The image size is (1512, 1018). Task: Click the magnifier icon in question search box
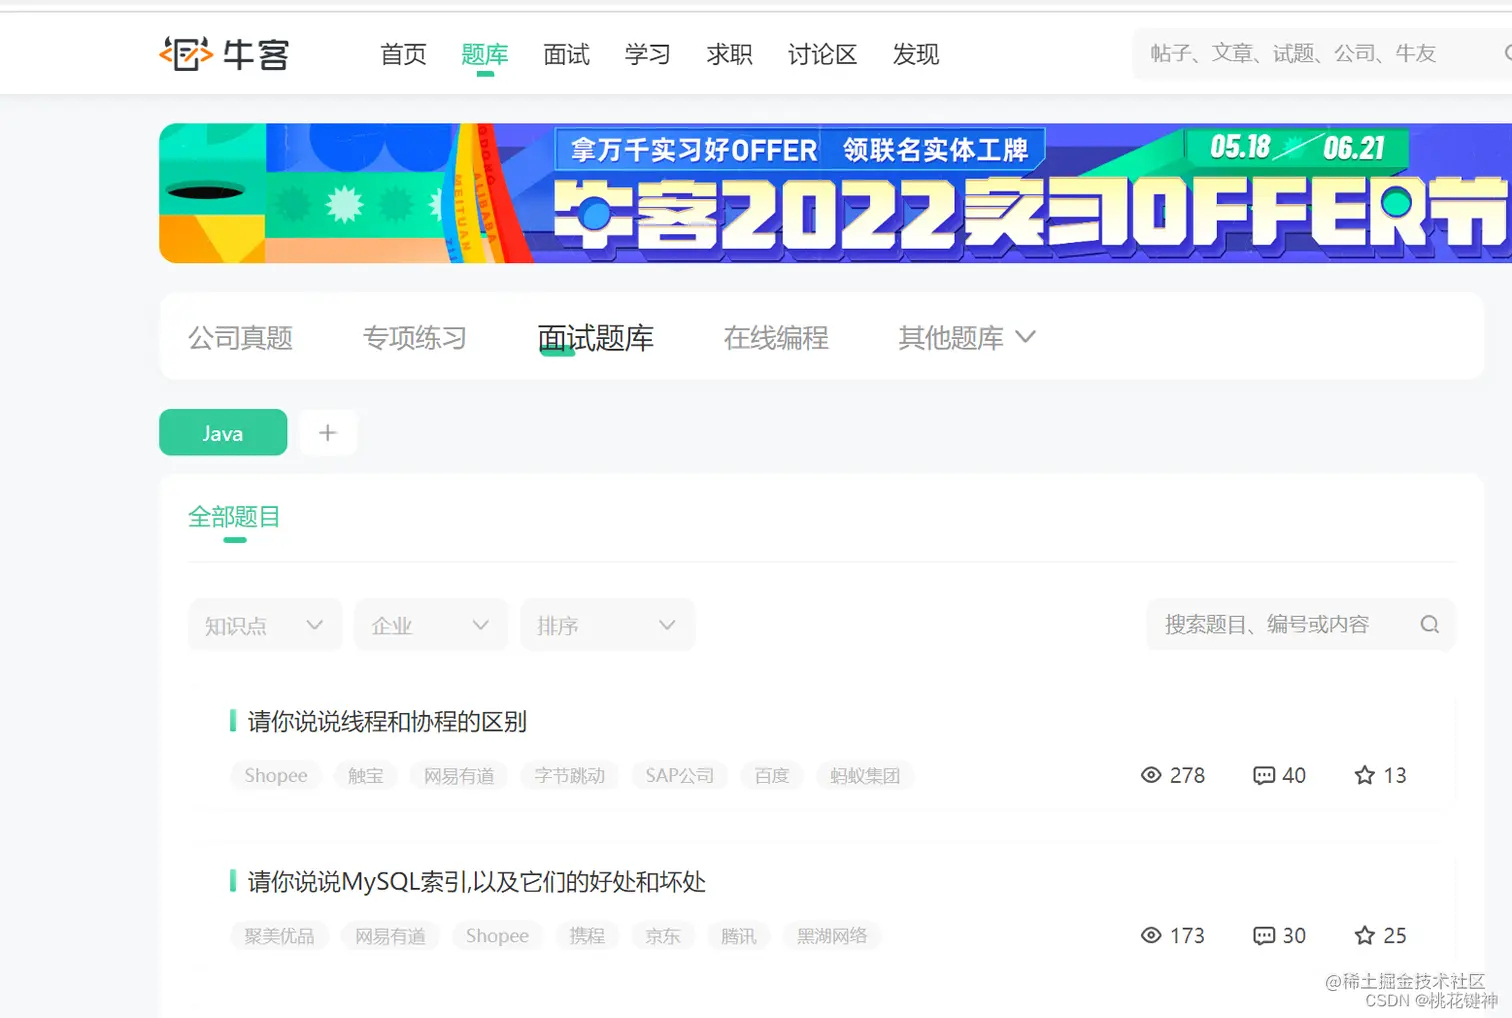[1429, 624]
